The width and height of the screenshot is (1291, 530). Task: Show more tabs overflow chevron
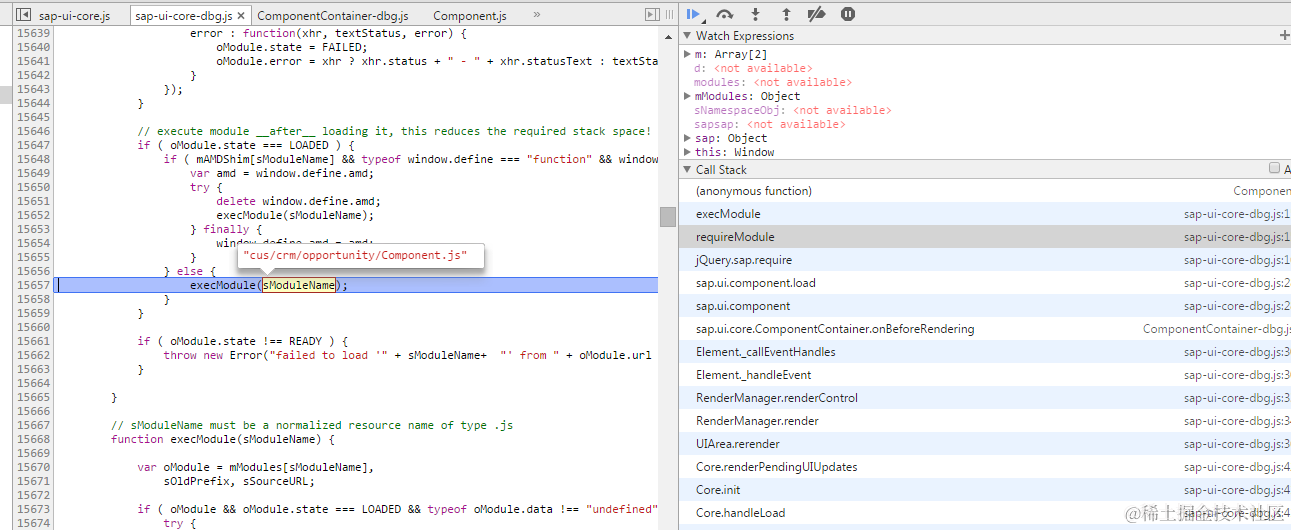pyautogui.click(x=537, y=15)
